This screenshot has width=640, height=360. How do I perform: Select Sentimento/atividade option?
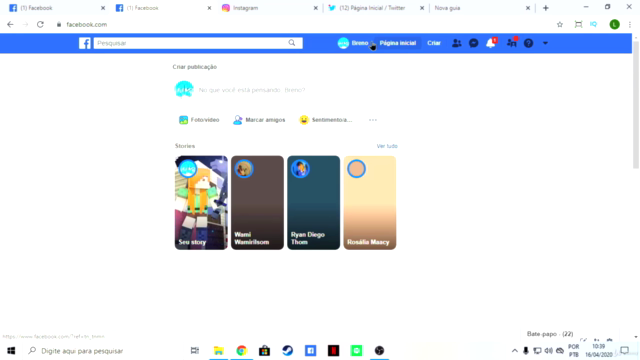326,120
